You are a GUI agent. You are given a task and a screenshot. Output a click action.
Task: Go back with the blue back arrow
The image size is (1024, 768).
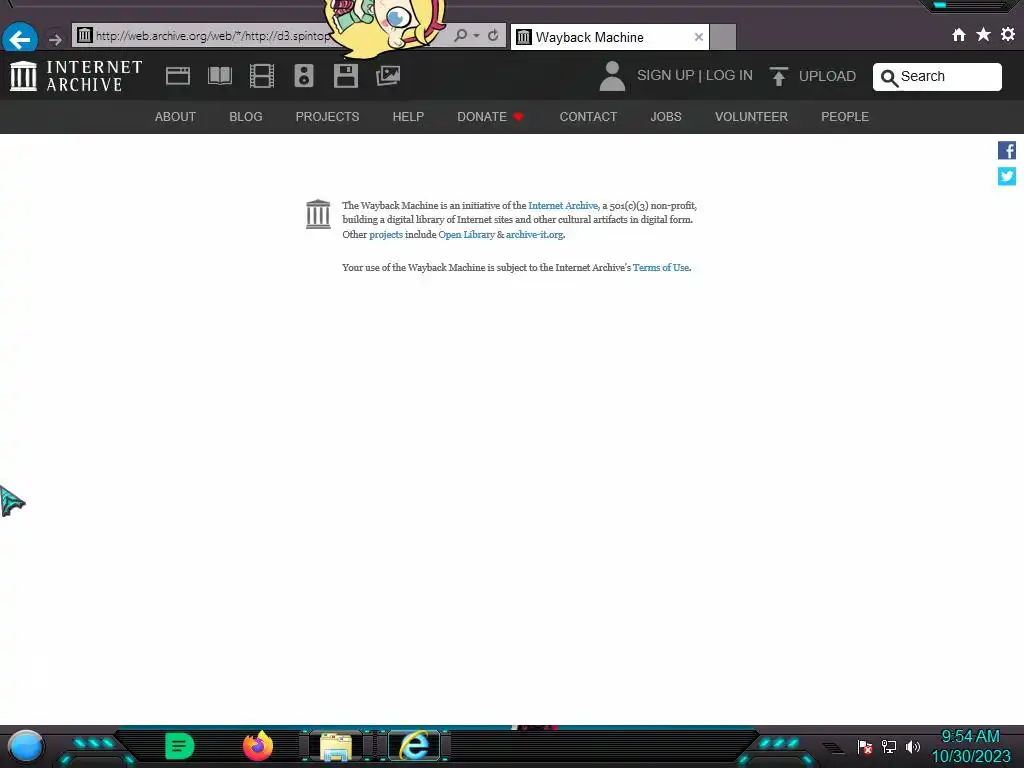point(20,39)
